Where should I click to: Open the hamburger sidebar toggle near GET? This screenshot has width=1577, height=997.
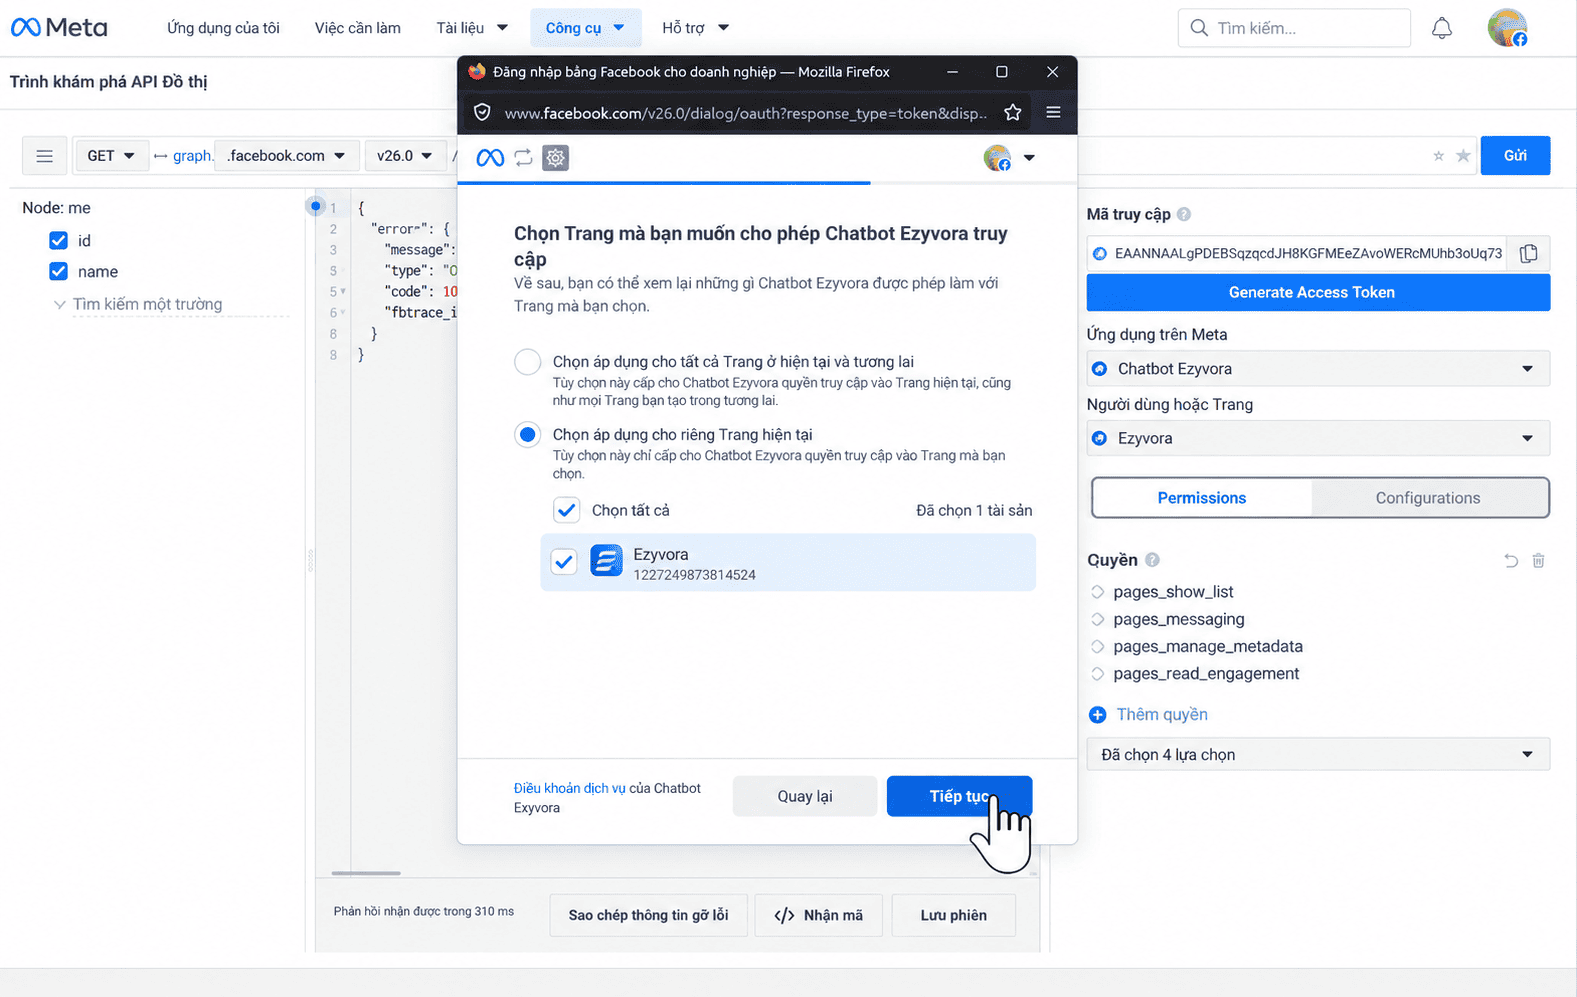[x=45, y=156]
